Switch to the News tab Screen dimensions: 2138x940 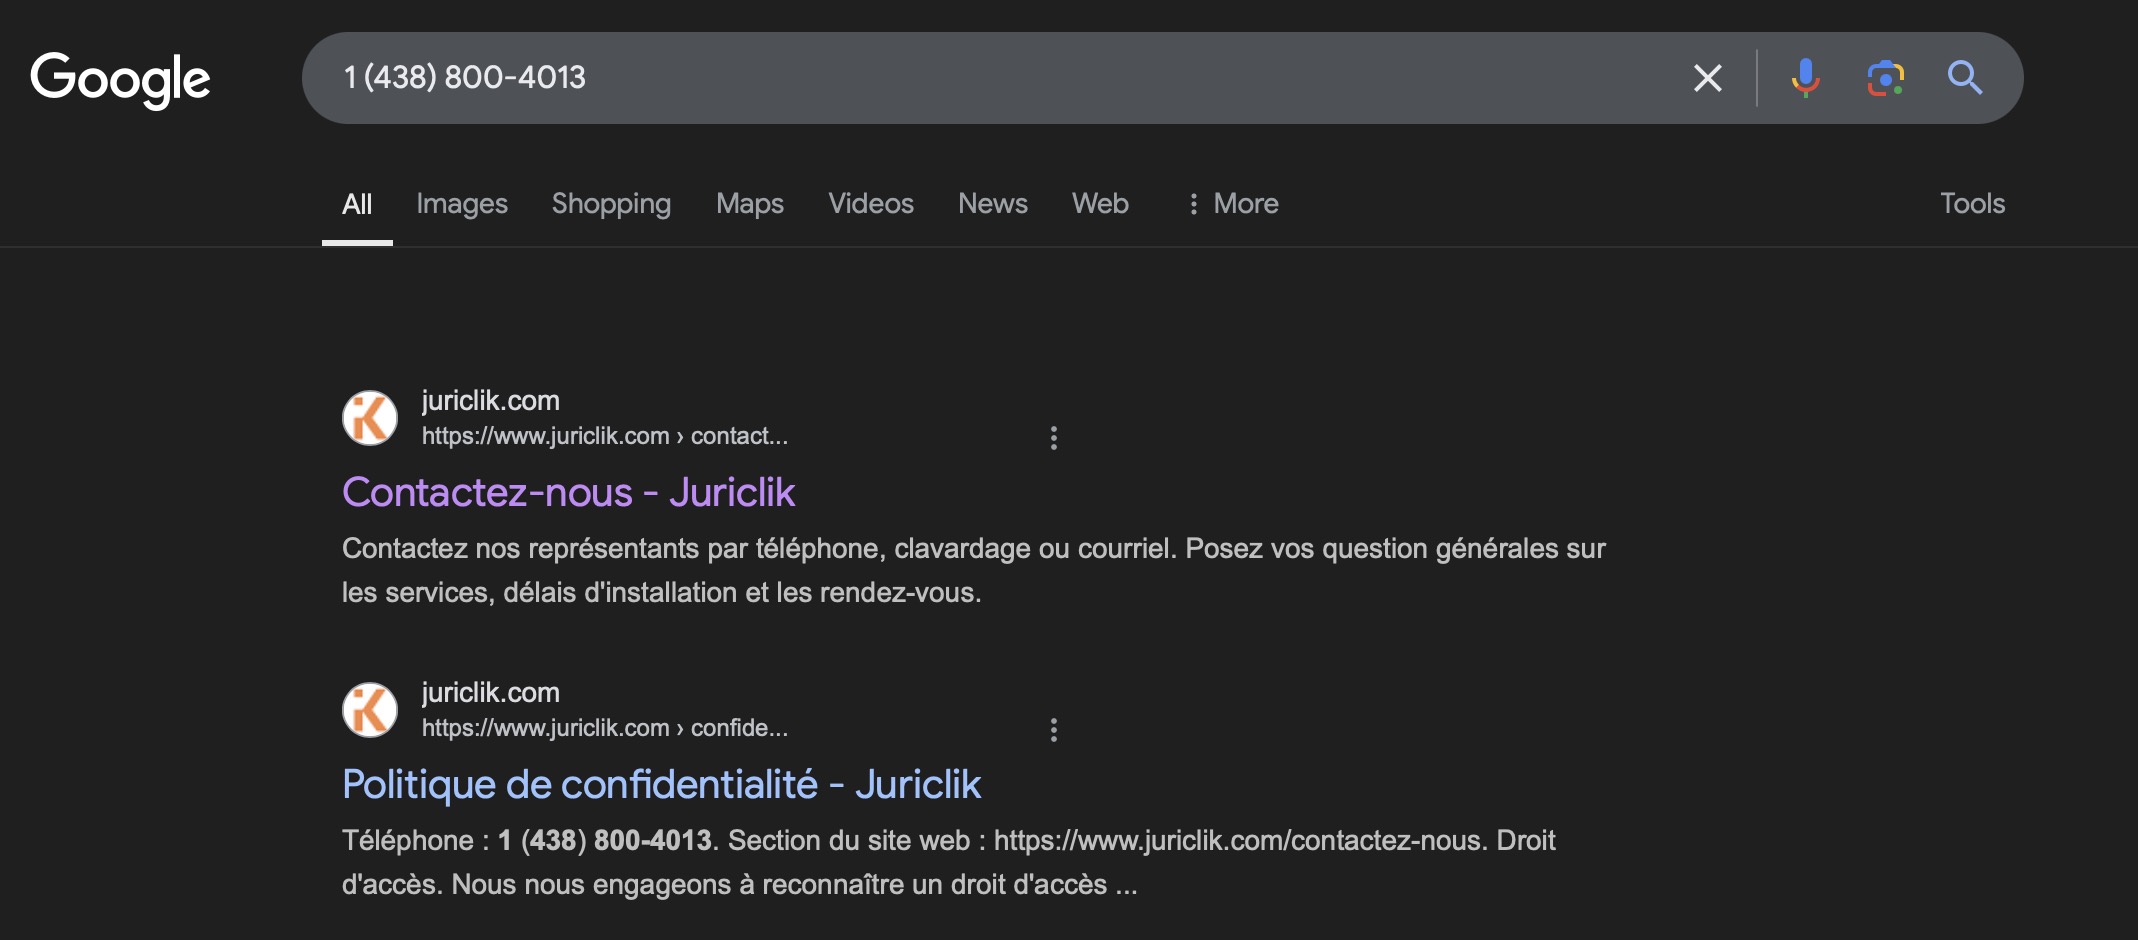992,204
